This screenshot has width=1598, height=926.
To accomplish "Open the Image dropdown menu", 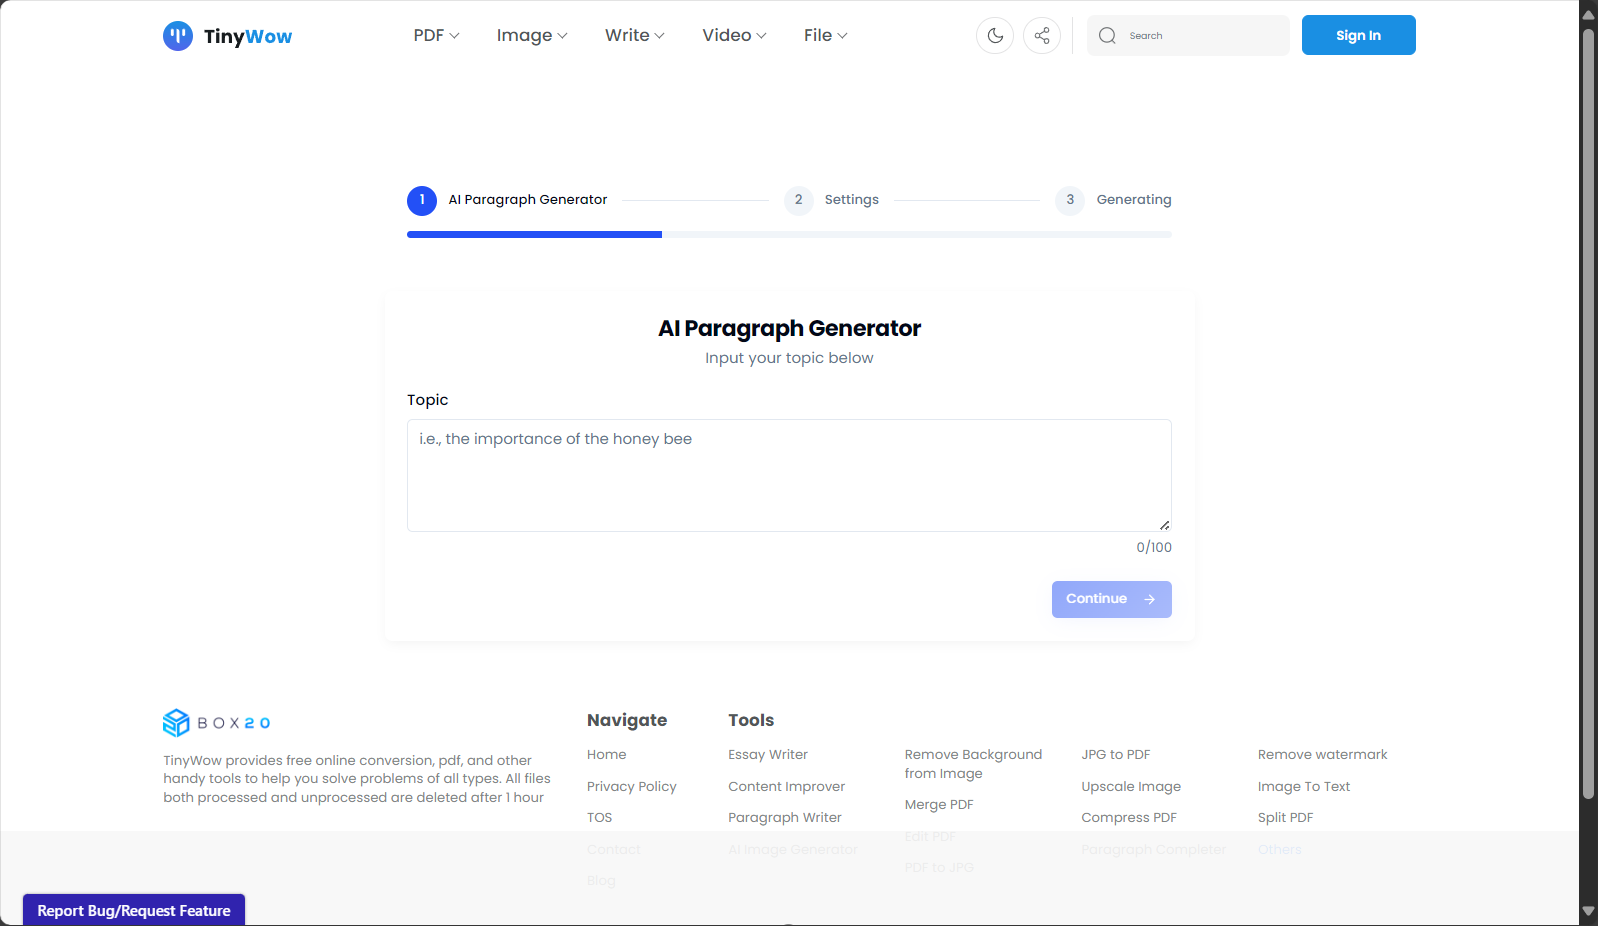I will 532,35.
